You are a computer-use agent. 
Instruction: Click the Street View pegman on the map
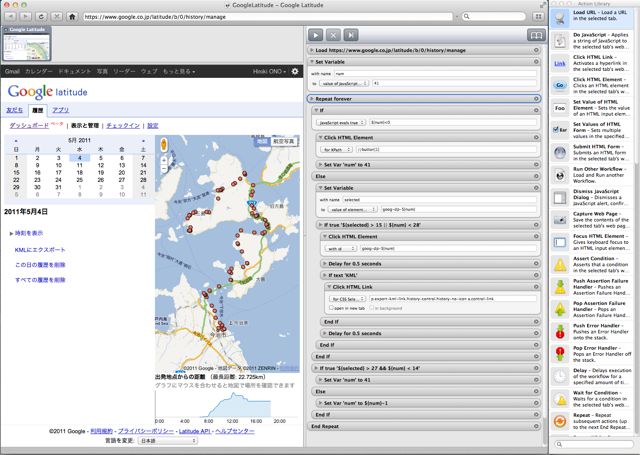coord(164,144)
